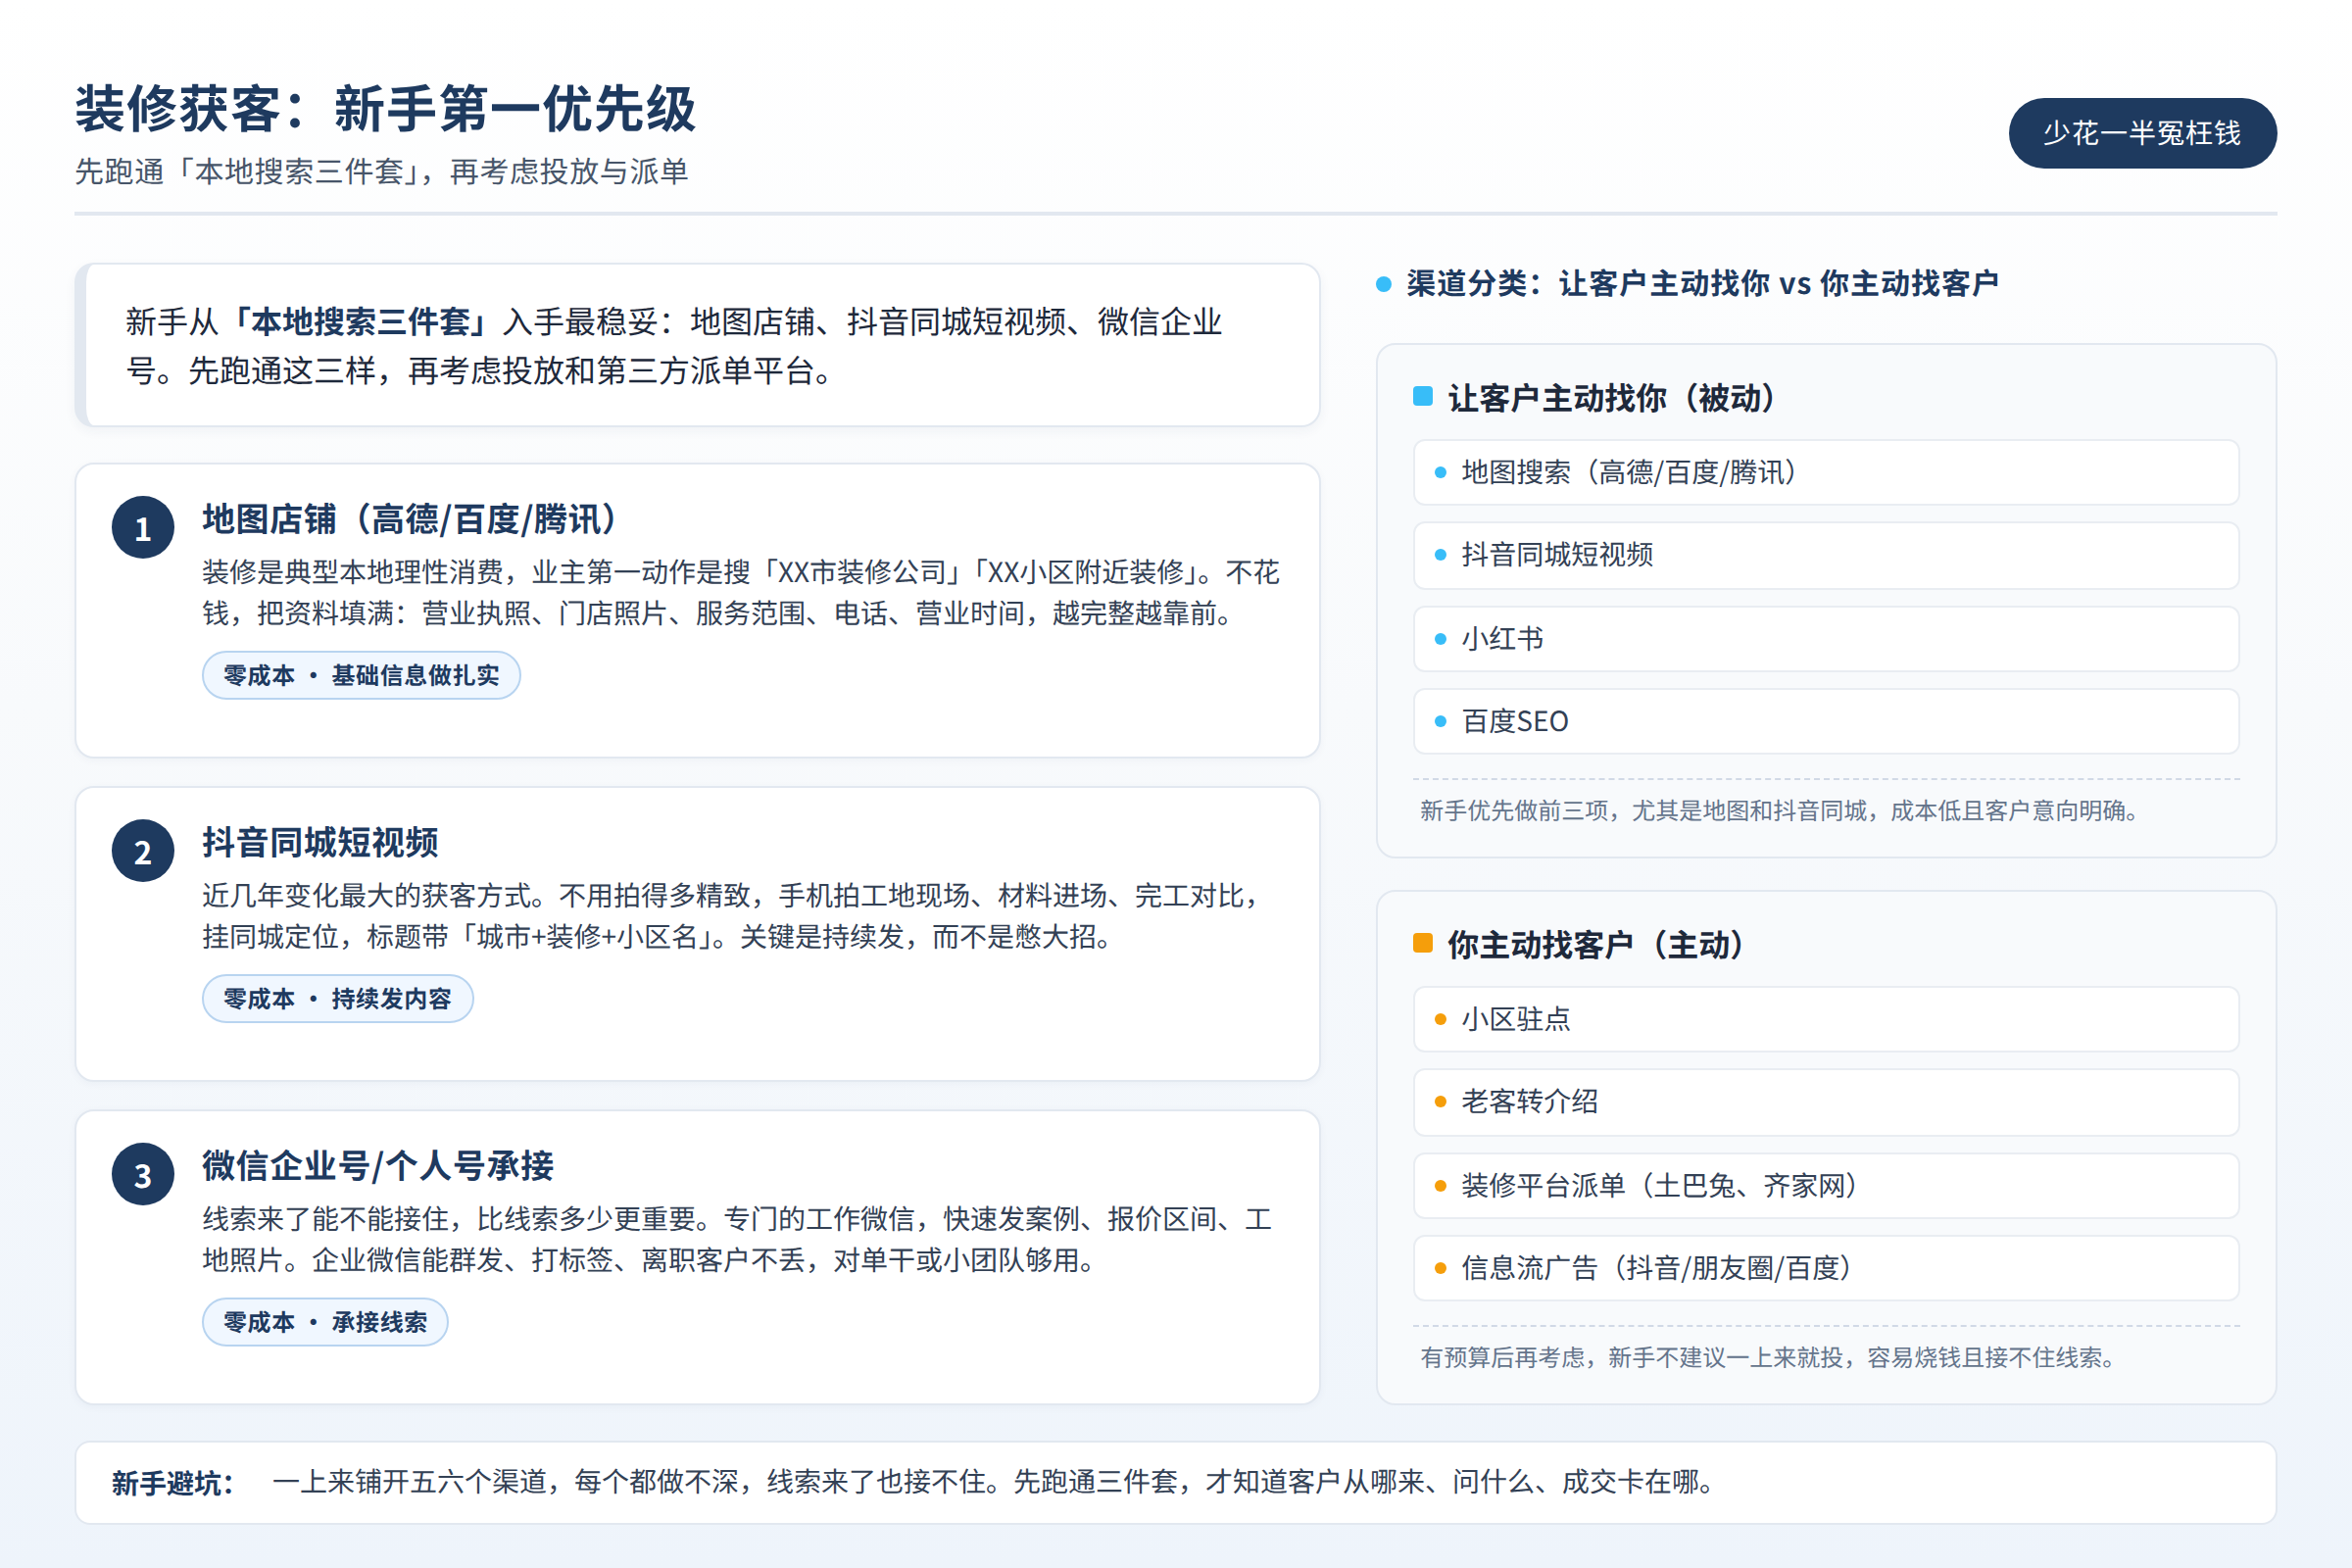The width and height of the screenshot is (2352, 1568).
Task: Click the 少花一半冤枉钱 pill button
Action: [2142, 133]
